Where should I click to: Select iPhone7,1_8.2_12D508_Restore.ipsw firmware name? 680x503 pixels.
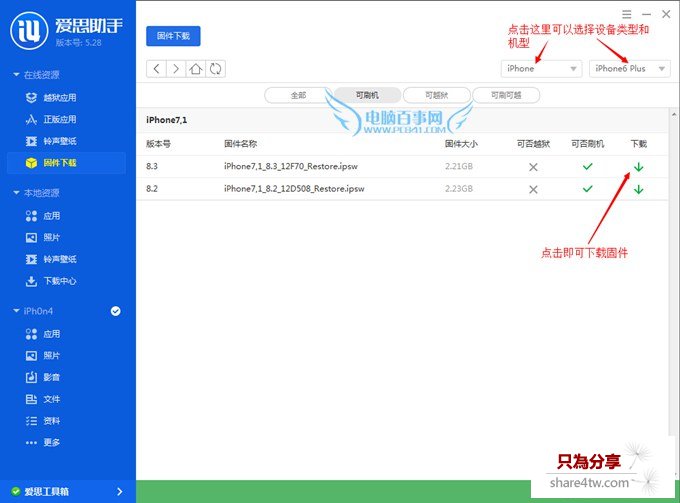pyautogui.click(x=294, y=189)
